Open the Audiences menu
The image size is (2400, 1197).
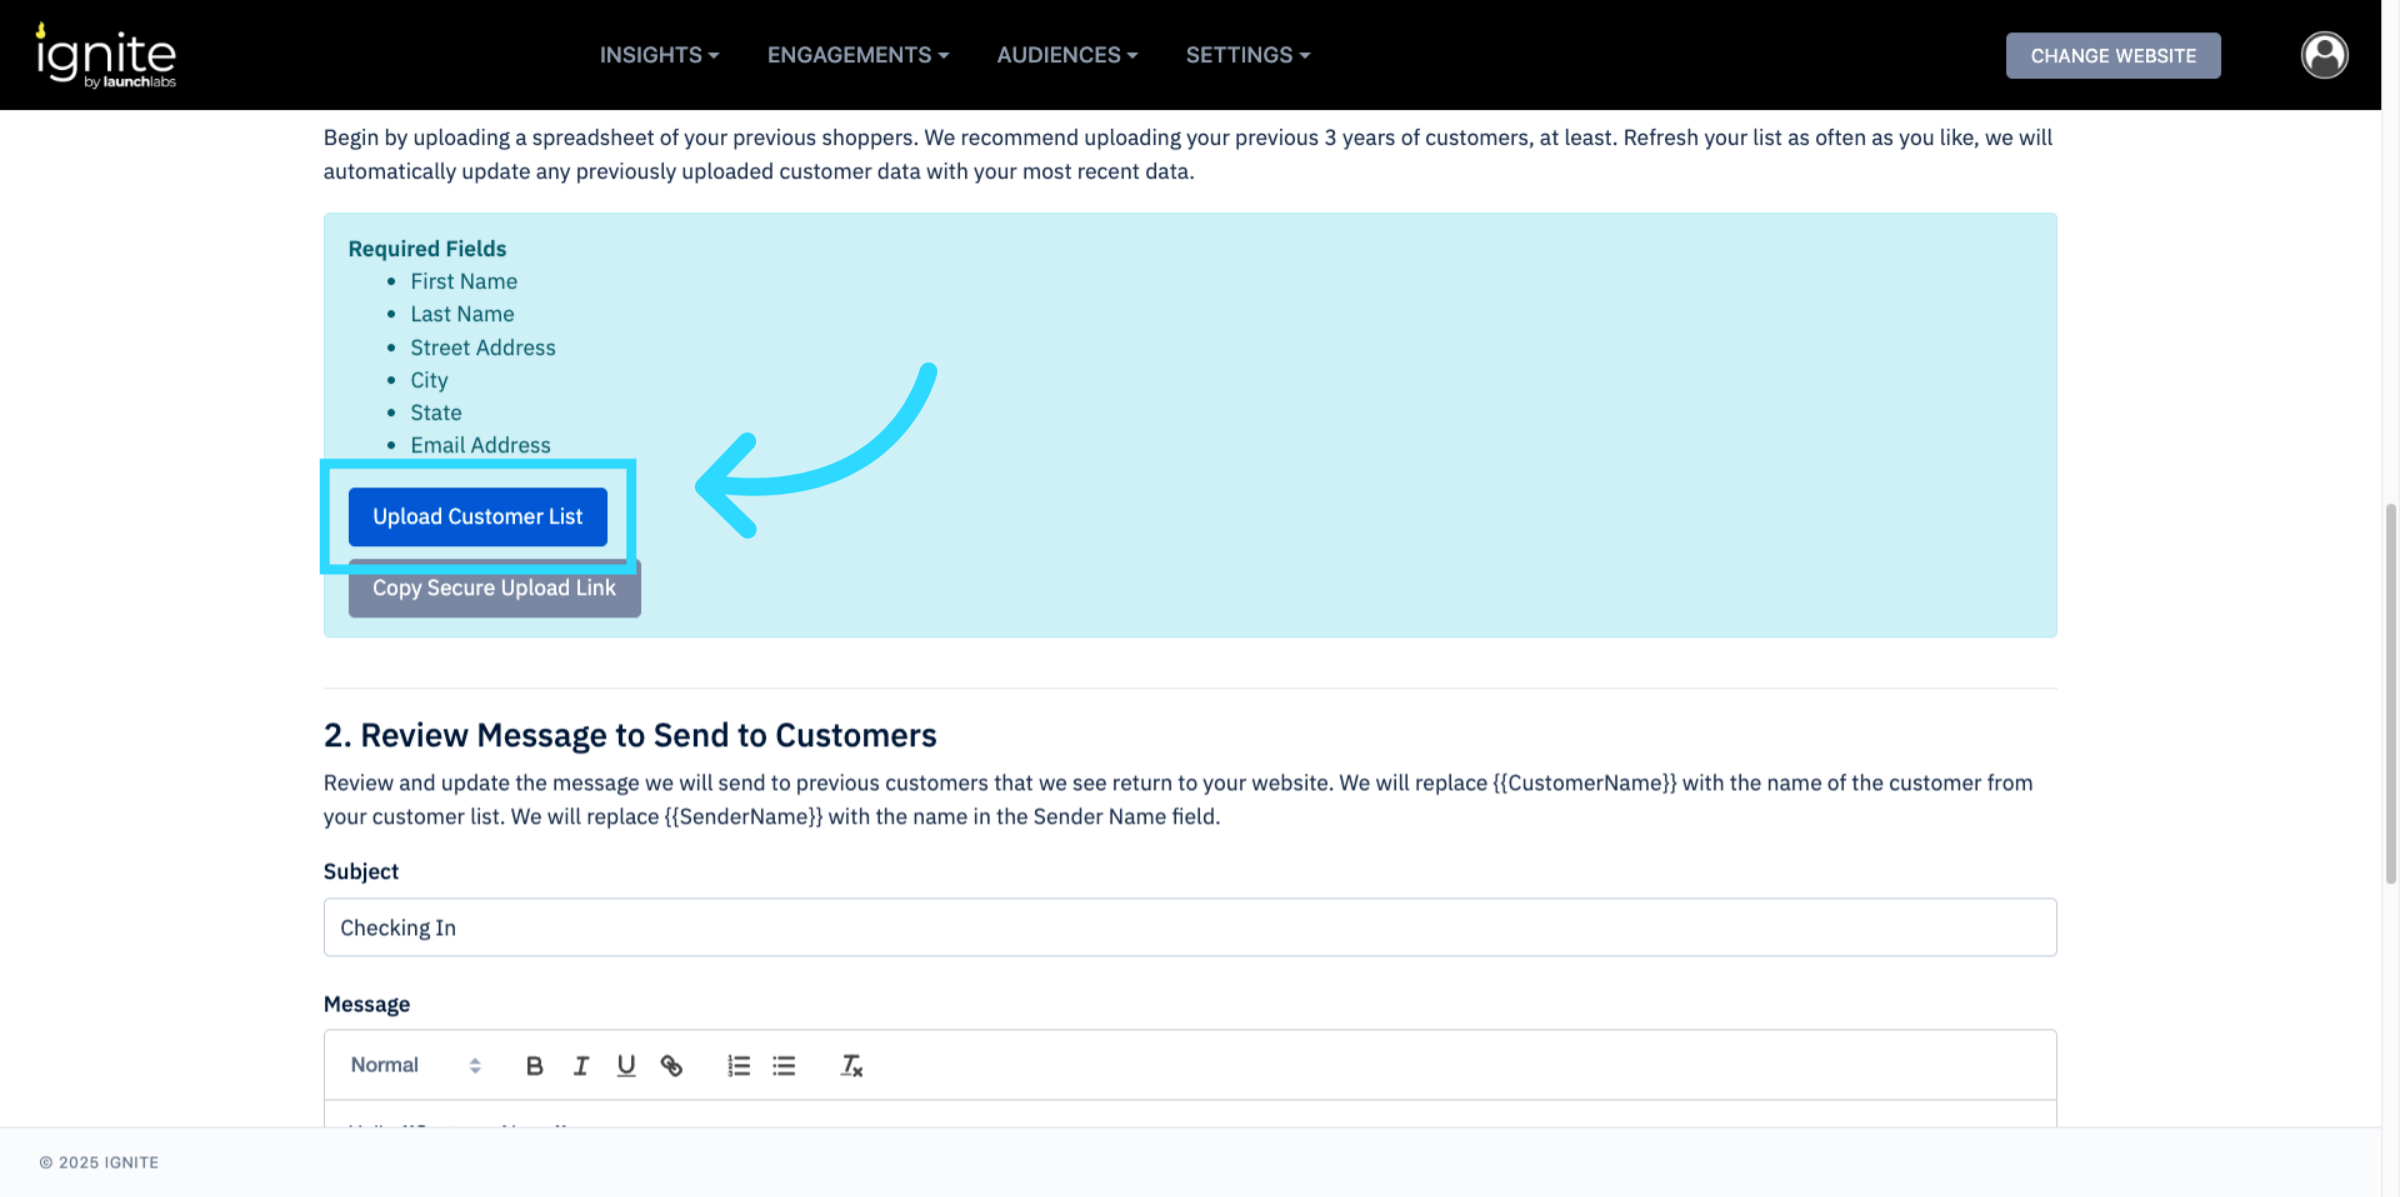point(1066,55)
